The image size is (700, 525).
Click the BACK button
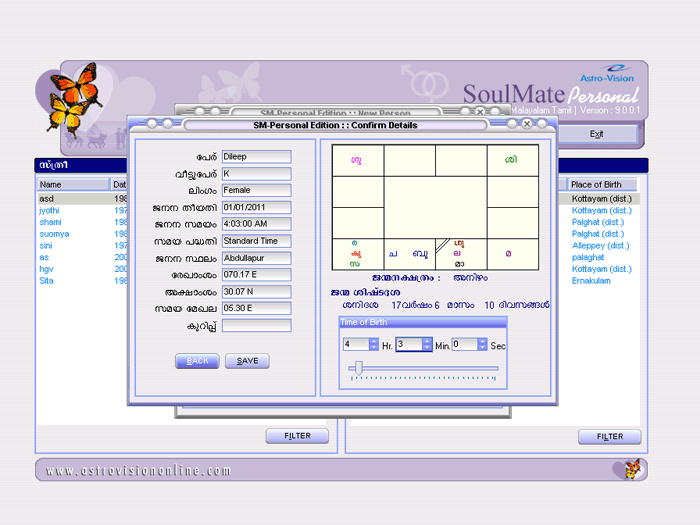click(197, 361)
